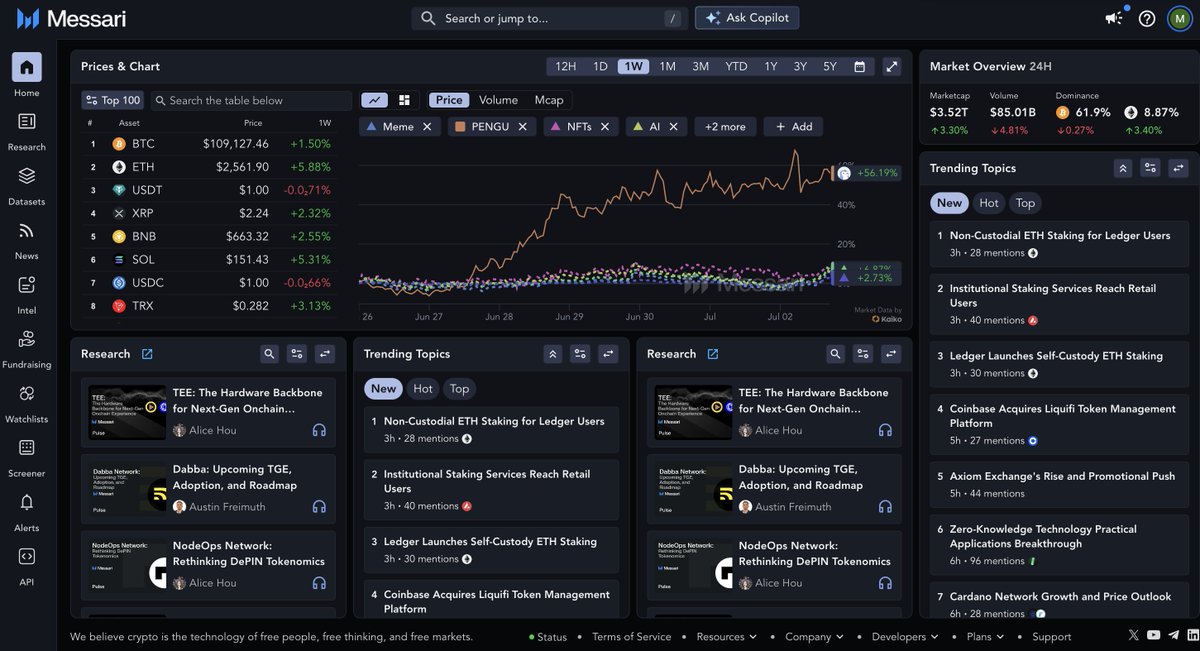Switch chart to line view icon
1200x651 pixels.
coord(375,100)
